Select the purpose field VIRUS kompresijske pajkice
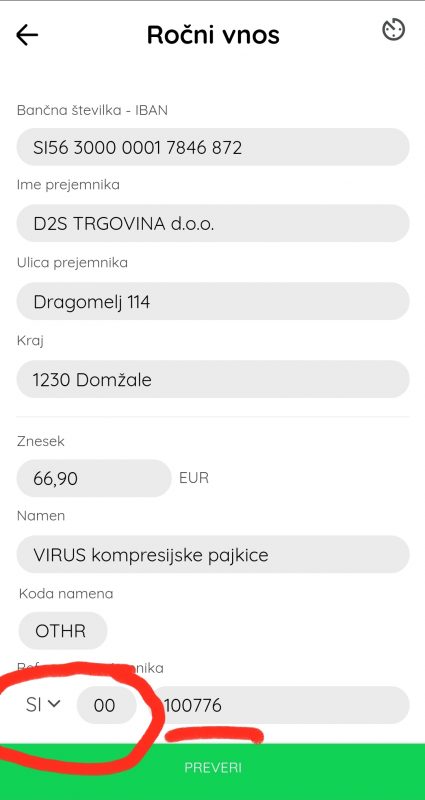The width and height of the screenshot is (425, 800). point(213,554)
